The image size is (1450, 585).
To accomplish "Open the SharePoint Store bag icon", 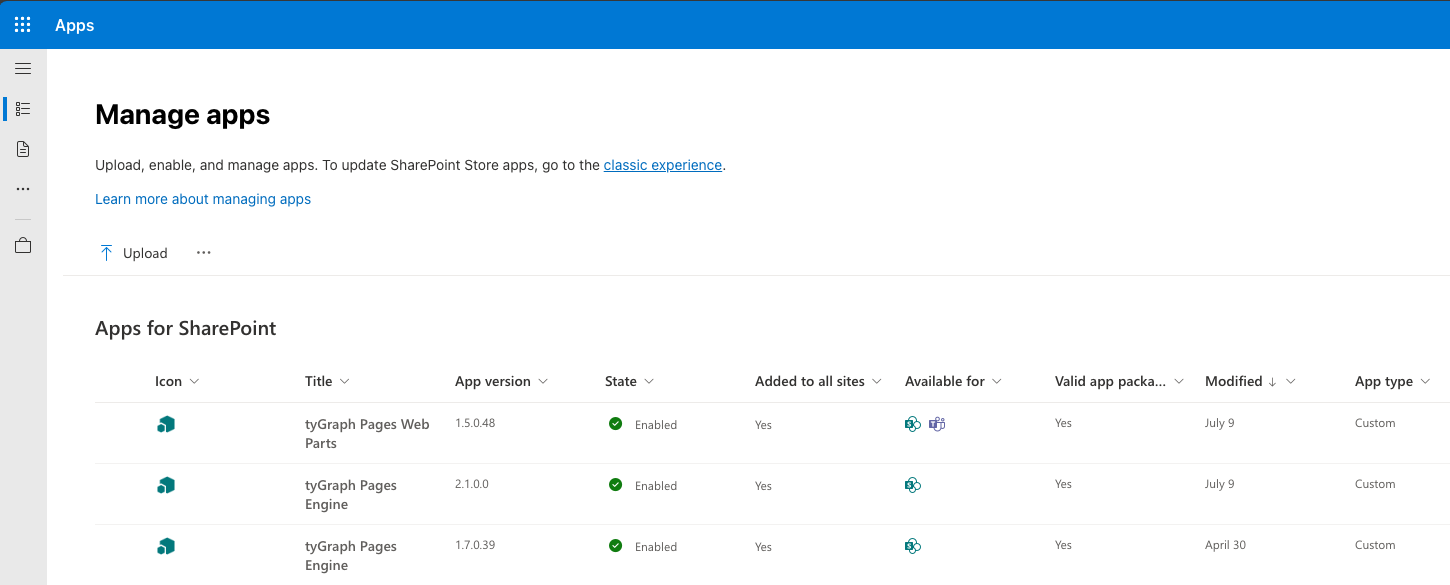I will [x=22, y=244].
